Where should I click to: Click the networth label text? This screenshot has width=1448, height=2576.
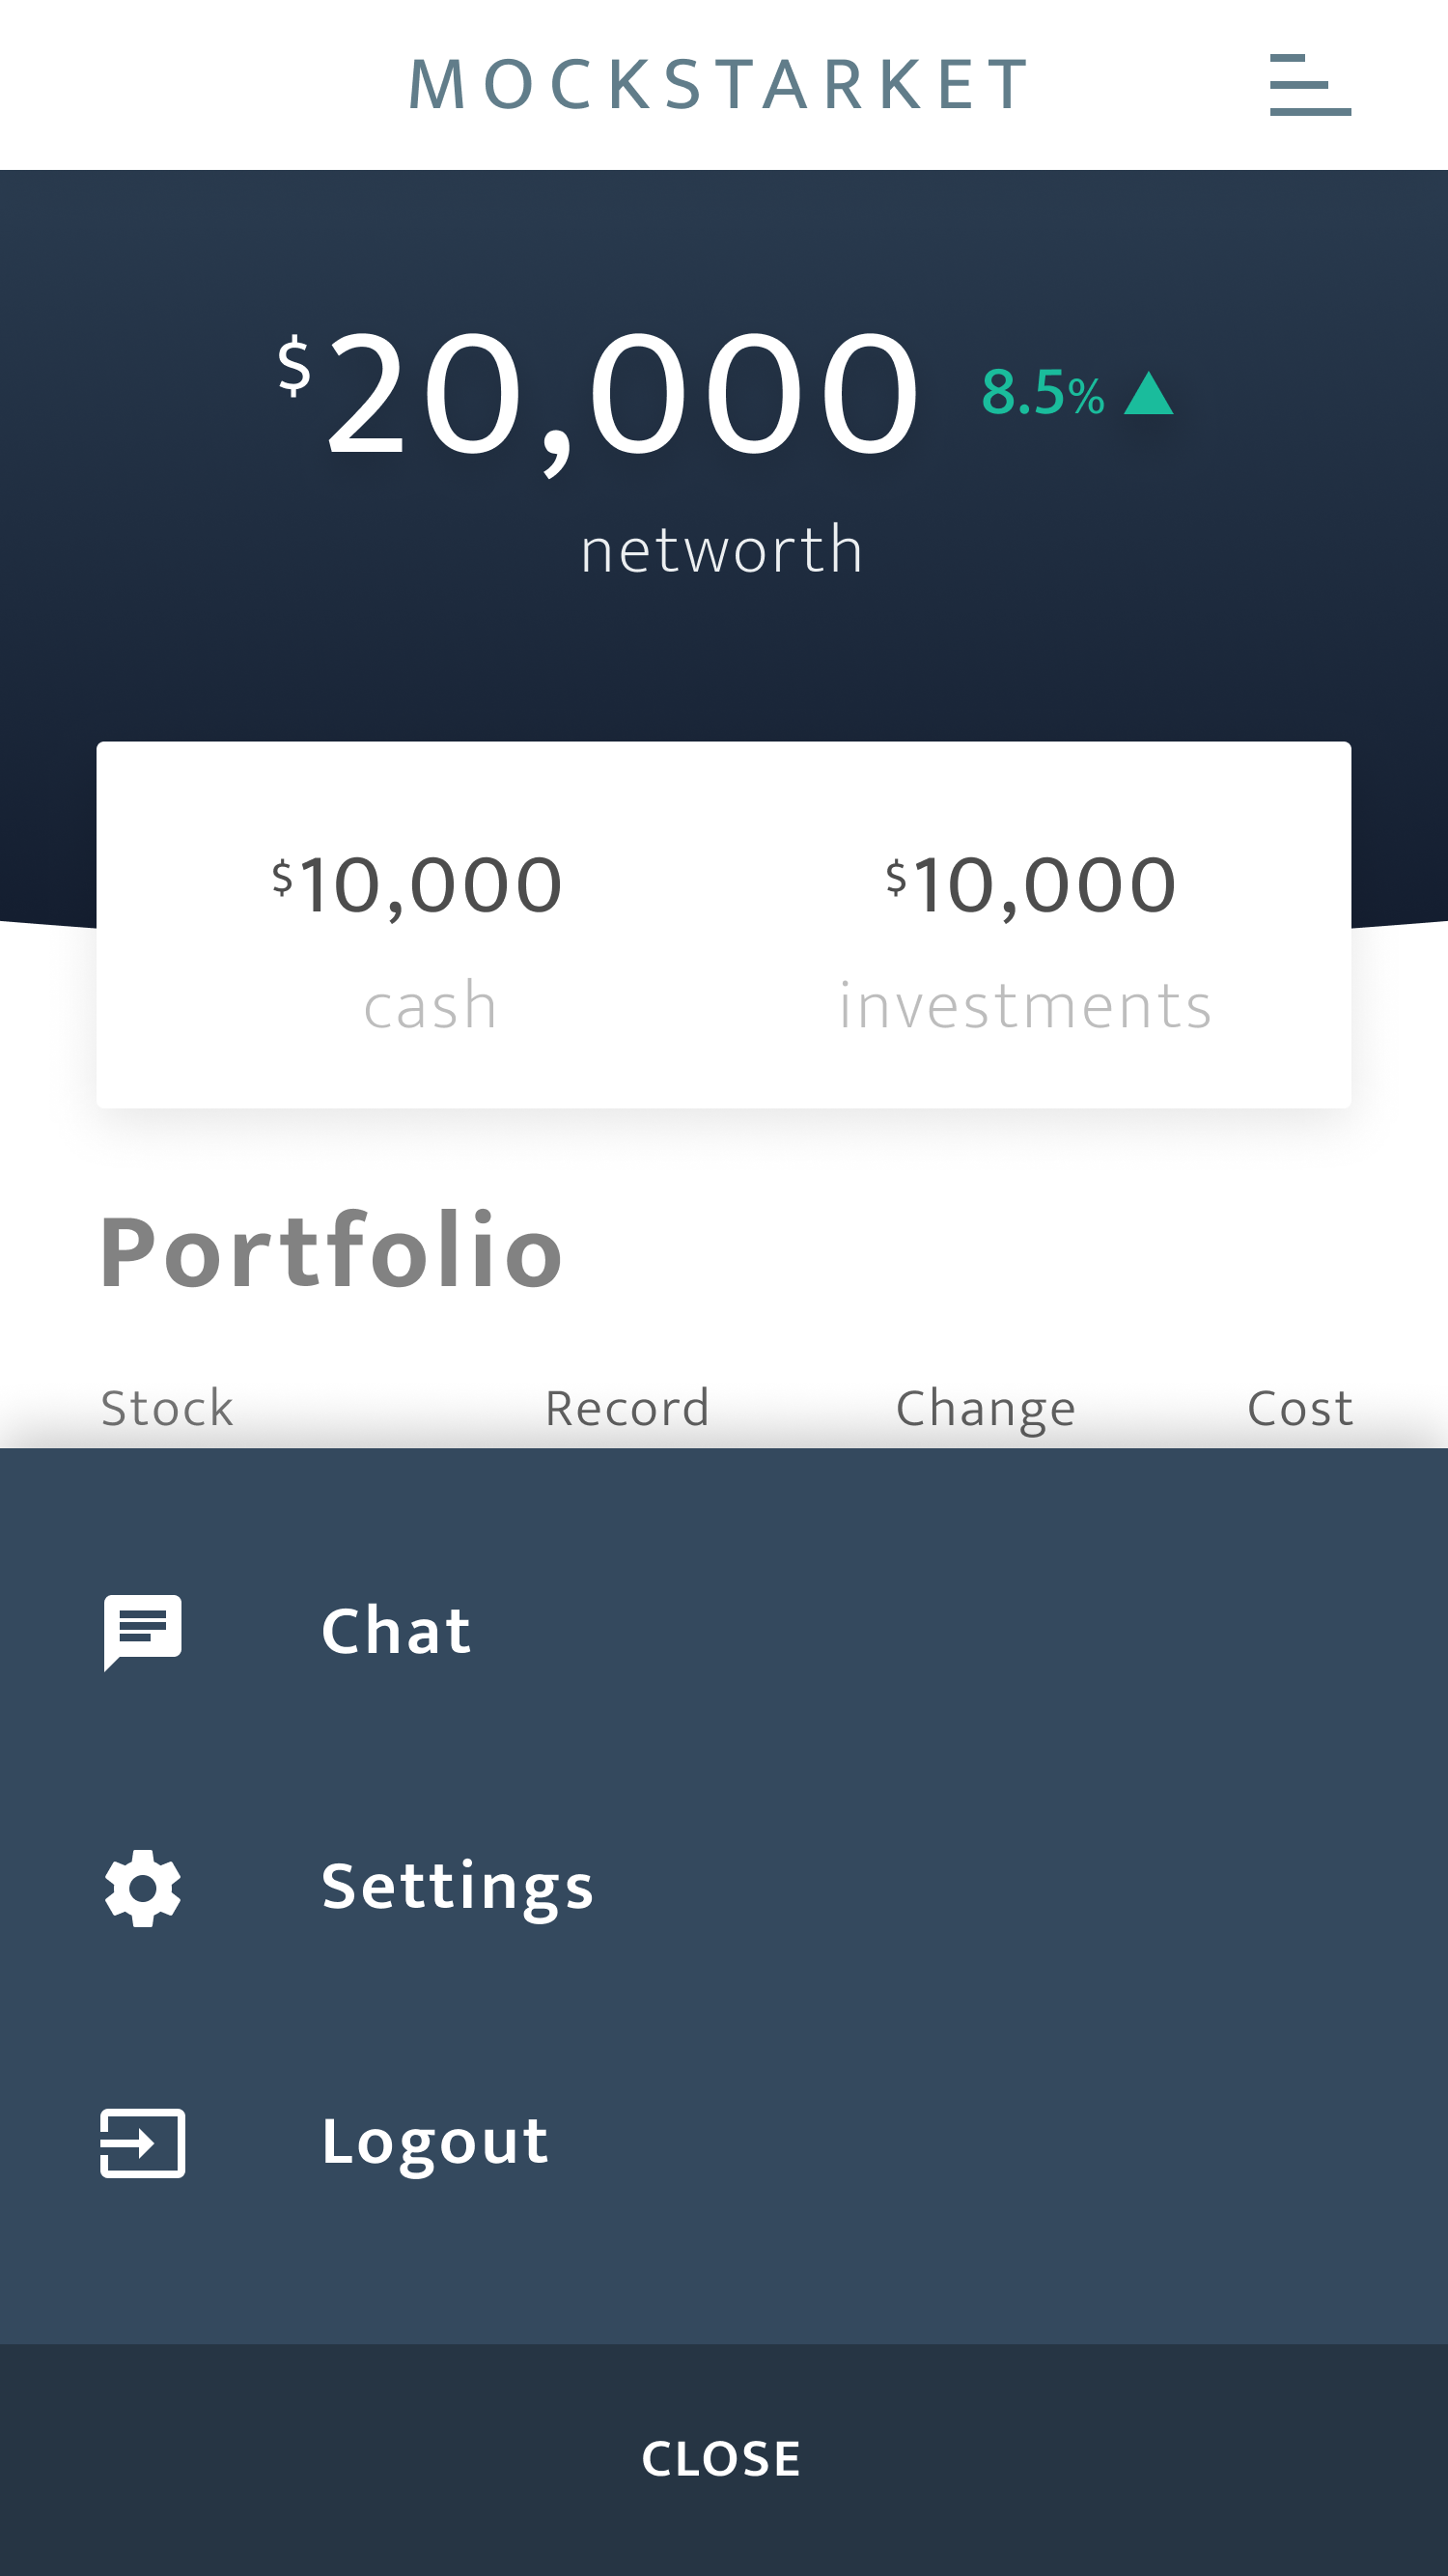[x=722, y=550]
